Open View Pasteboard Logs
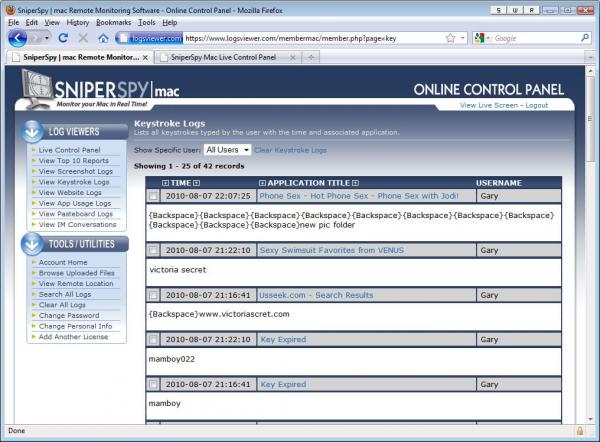 coord(75,214)
